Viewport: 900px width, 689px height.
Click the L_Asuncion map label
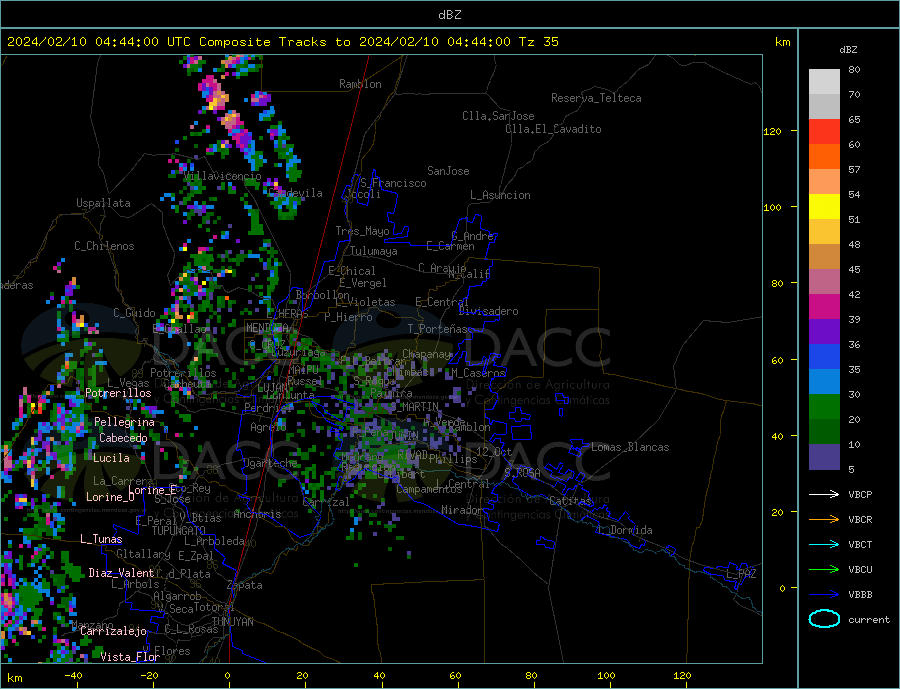point(501,195)
